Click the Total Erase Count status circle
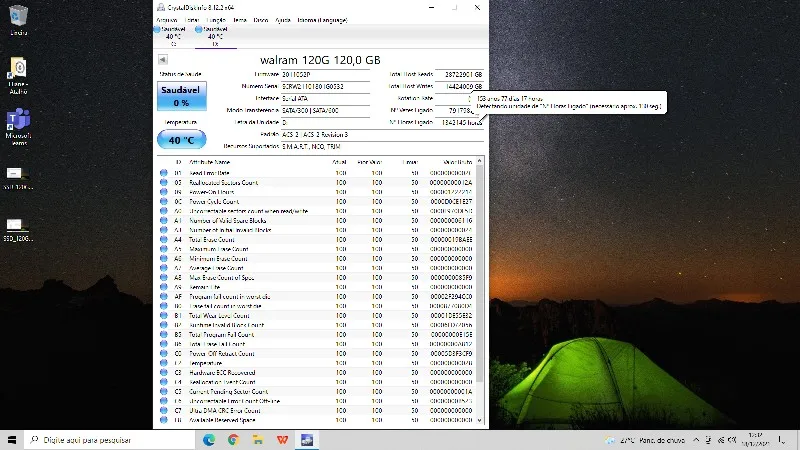The width and height of the screenshot is (800, 450). coord(164,239)
